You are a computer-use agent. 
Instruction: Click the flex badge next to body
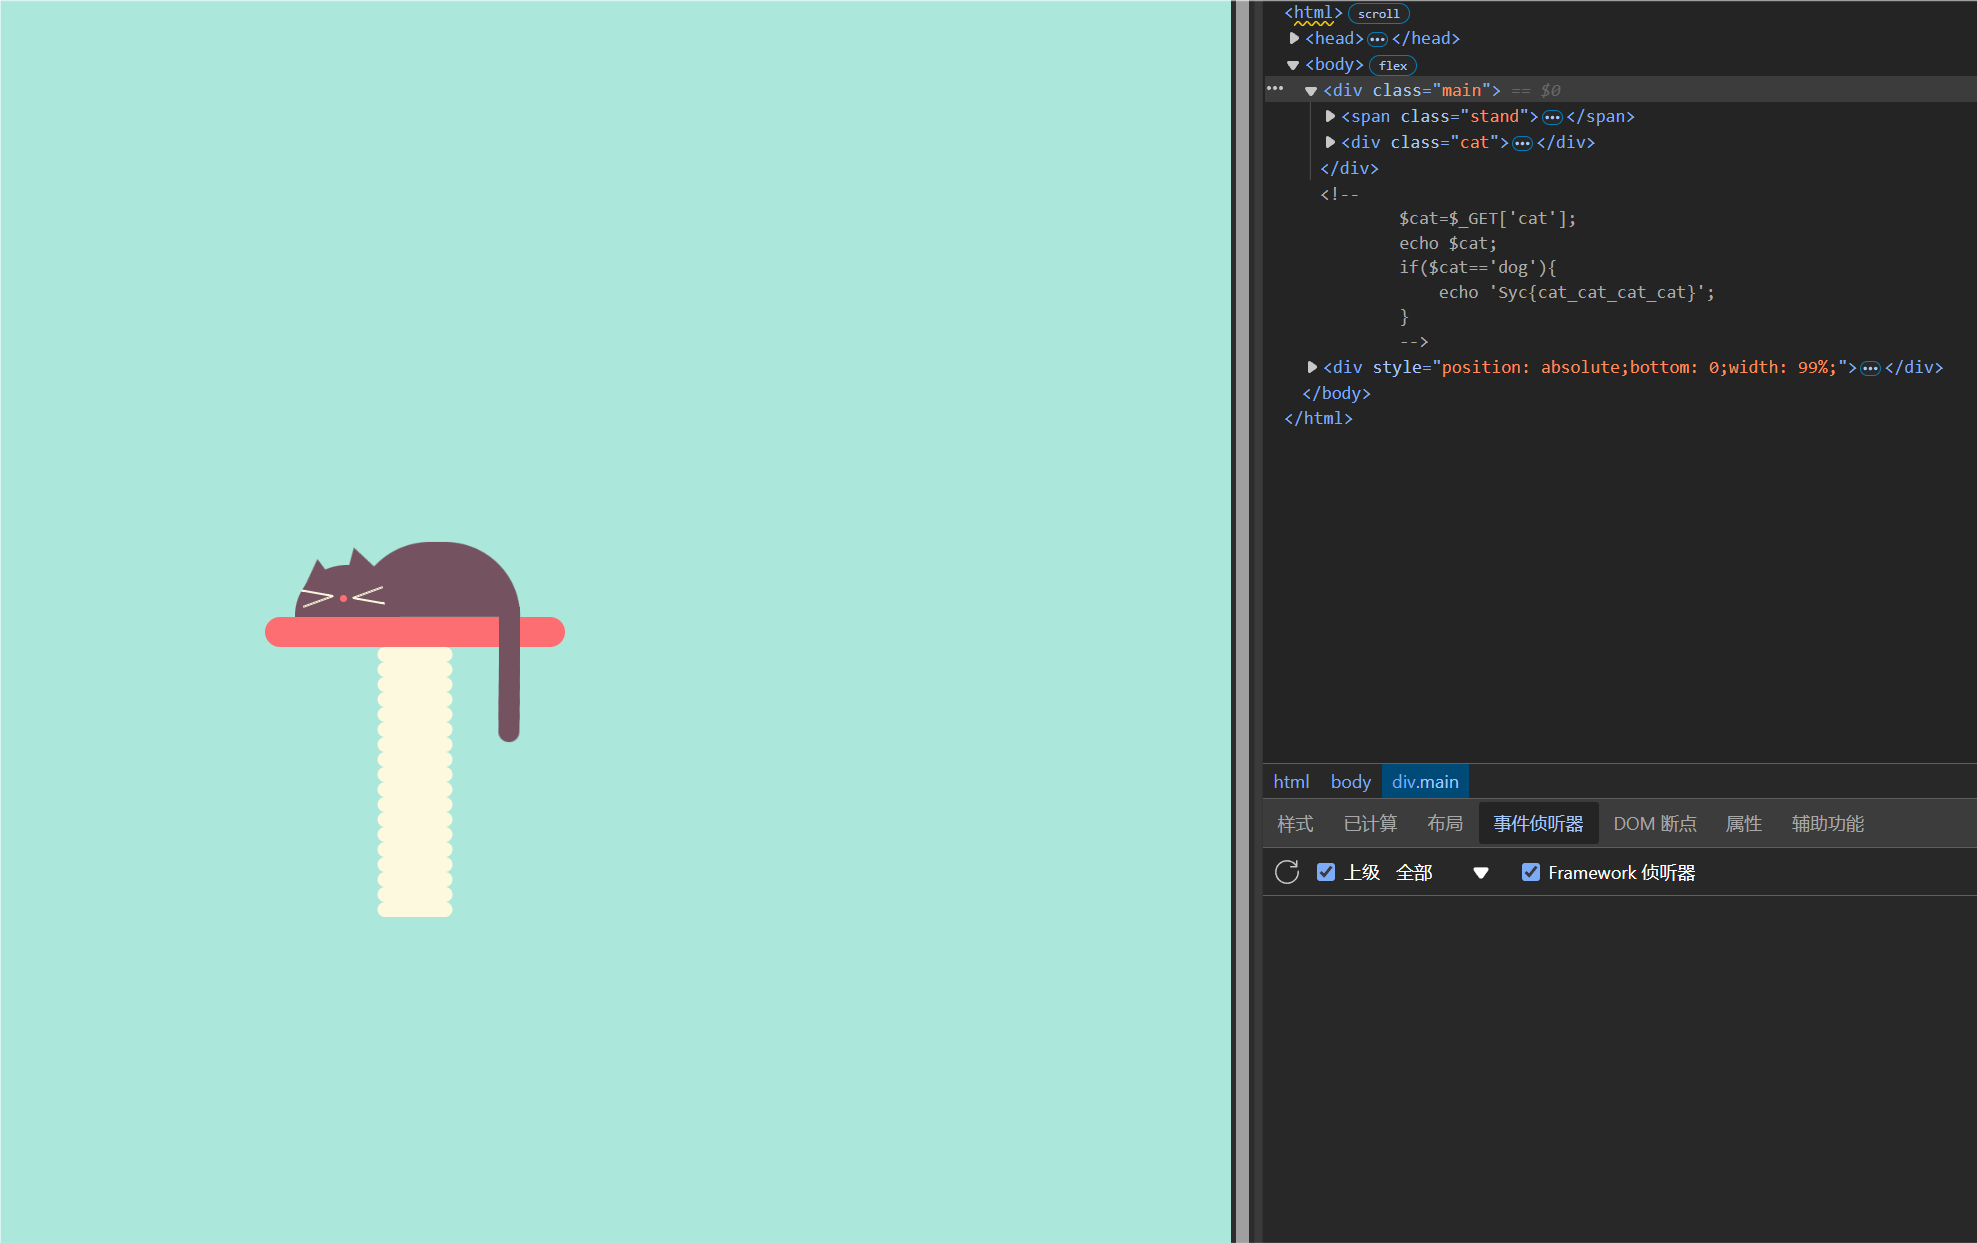coord(1393,65)
